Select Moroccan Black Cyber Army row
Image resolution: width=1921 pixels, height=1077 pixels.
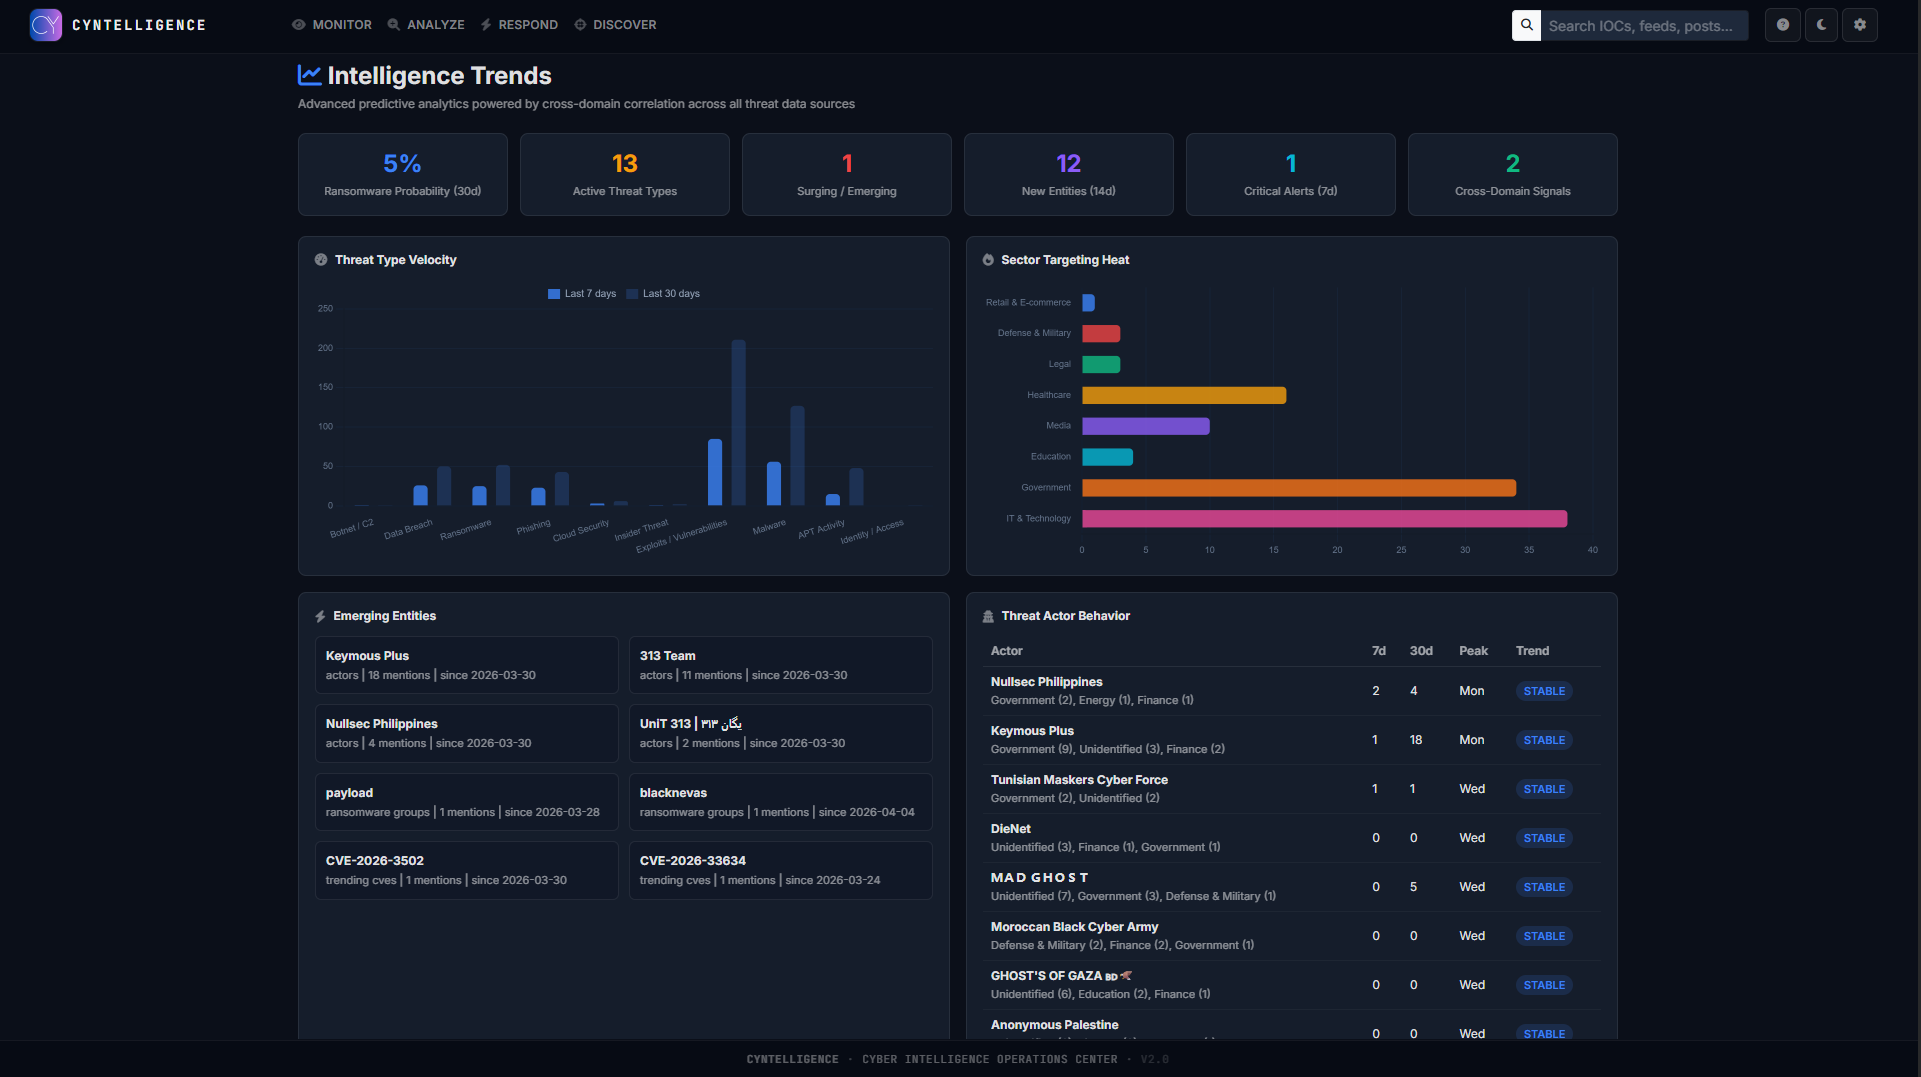click(x=1291, y=936)
